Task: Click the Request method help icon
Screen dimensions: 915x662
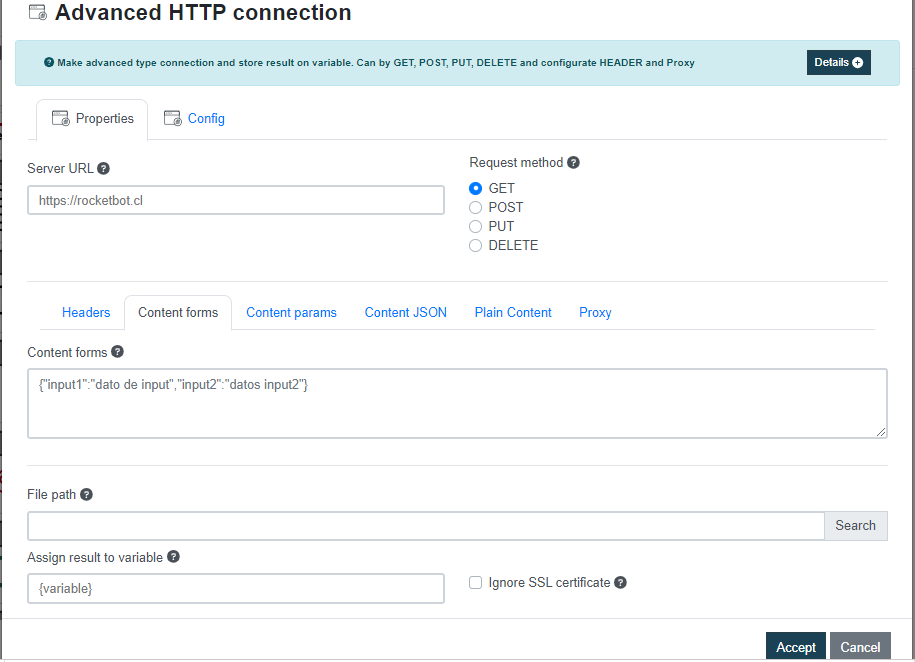Action: (573, 162)
